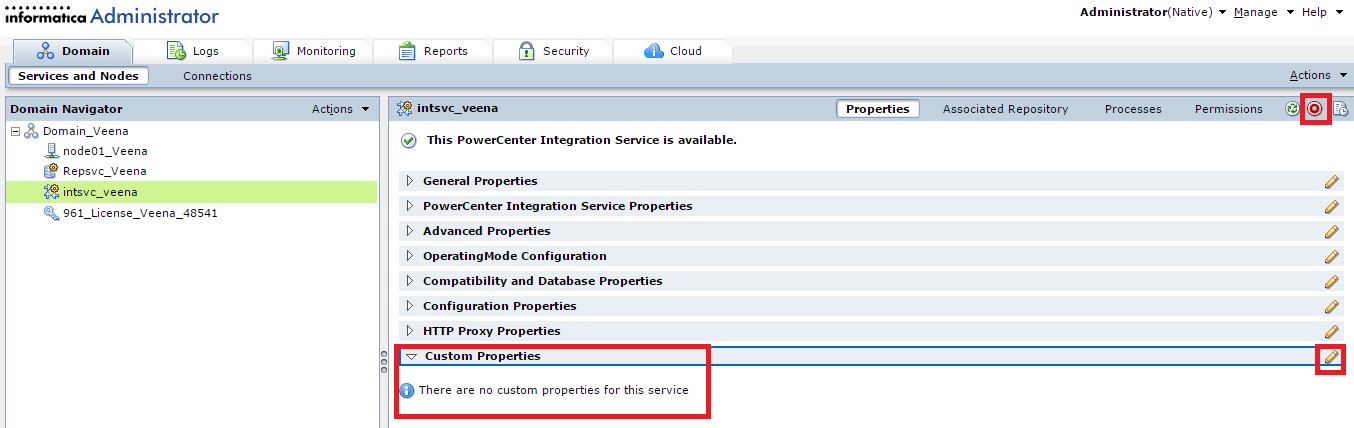
Task: Switch to the Logs tab
Action: click(193, 51)
